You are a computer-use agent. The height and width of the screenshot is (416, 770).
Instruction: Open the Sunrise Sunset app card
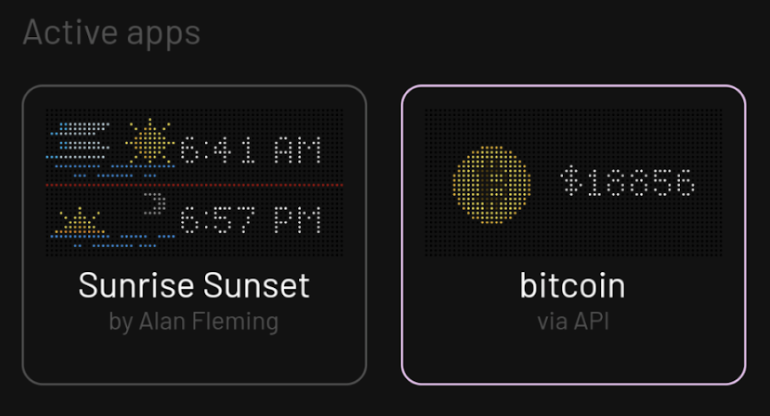click(x=194, y=235)
